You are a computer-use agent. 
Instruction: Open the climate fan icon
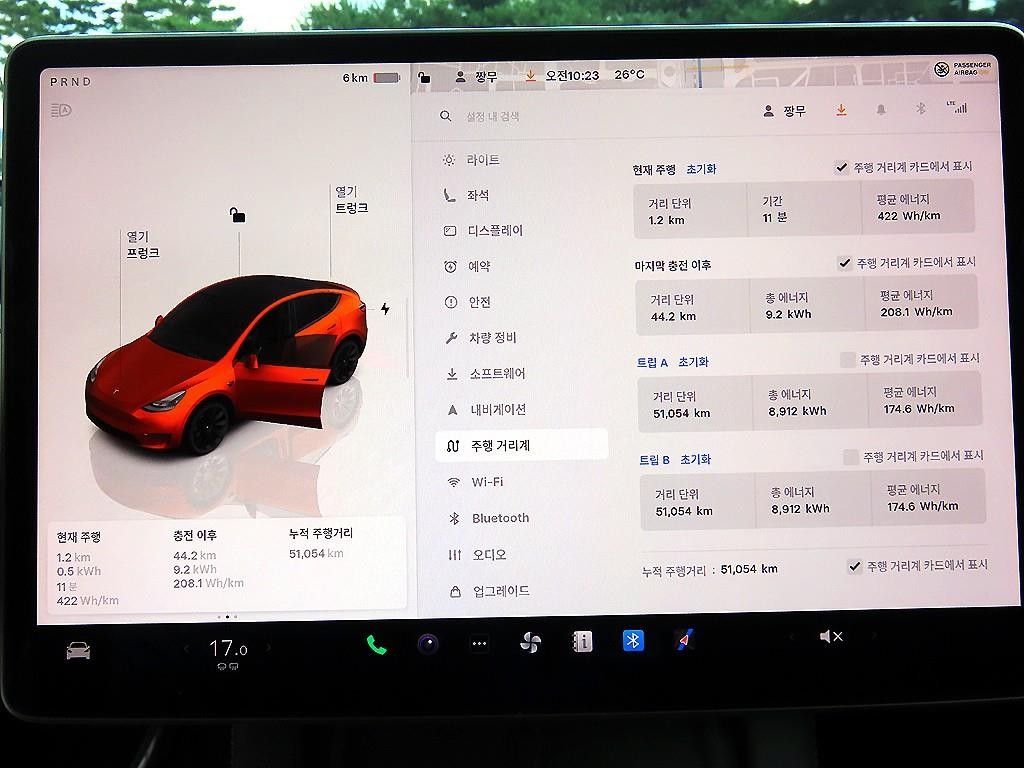click(x=530, y=643)
